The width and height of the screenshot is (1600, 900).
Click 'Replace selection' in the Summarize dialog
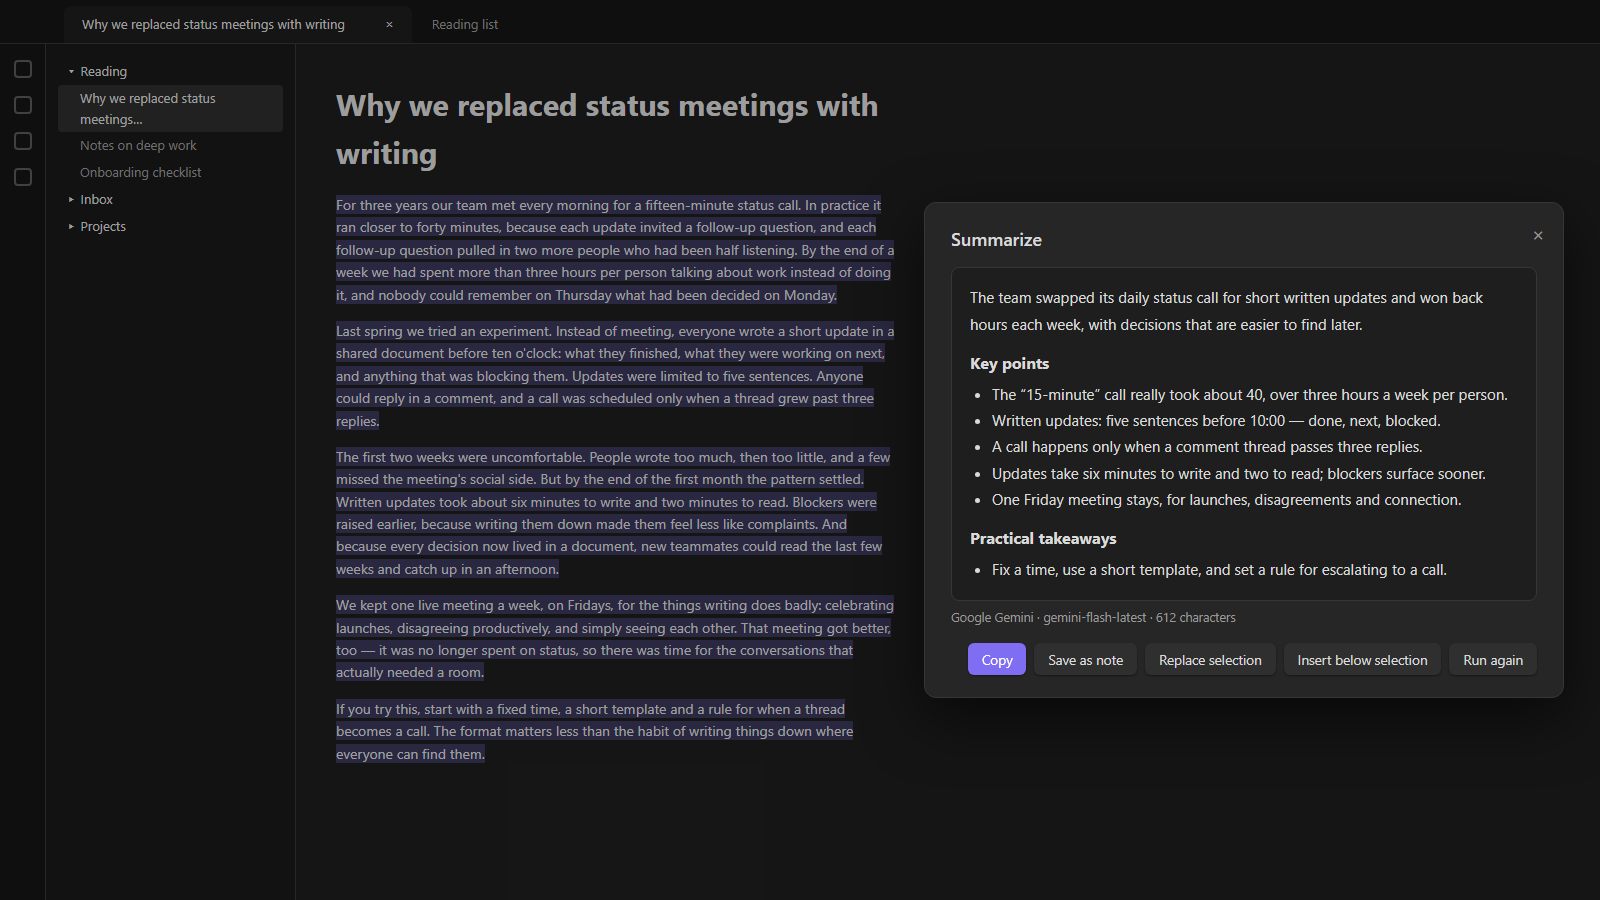point(1210,660)
